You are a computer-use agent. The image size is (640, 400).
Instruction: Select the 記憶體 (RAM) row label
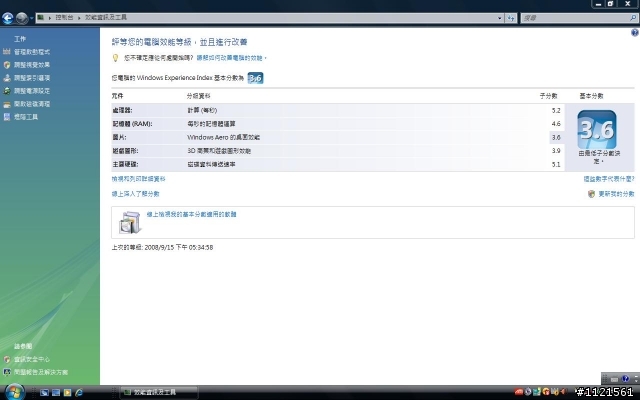click(132, 124)
